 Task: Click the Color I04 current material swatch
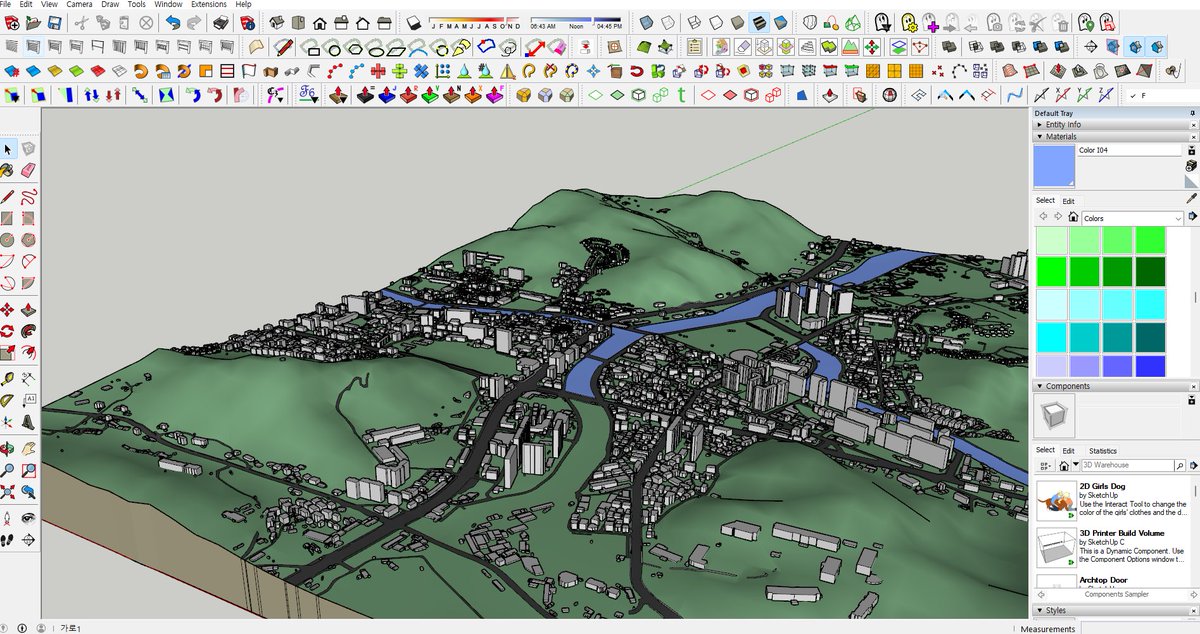coord(1054,166)
